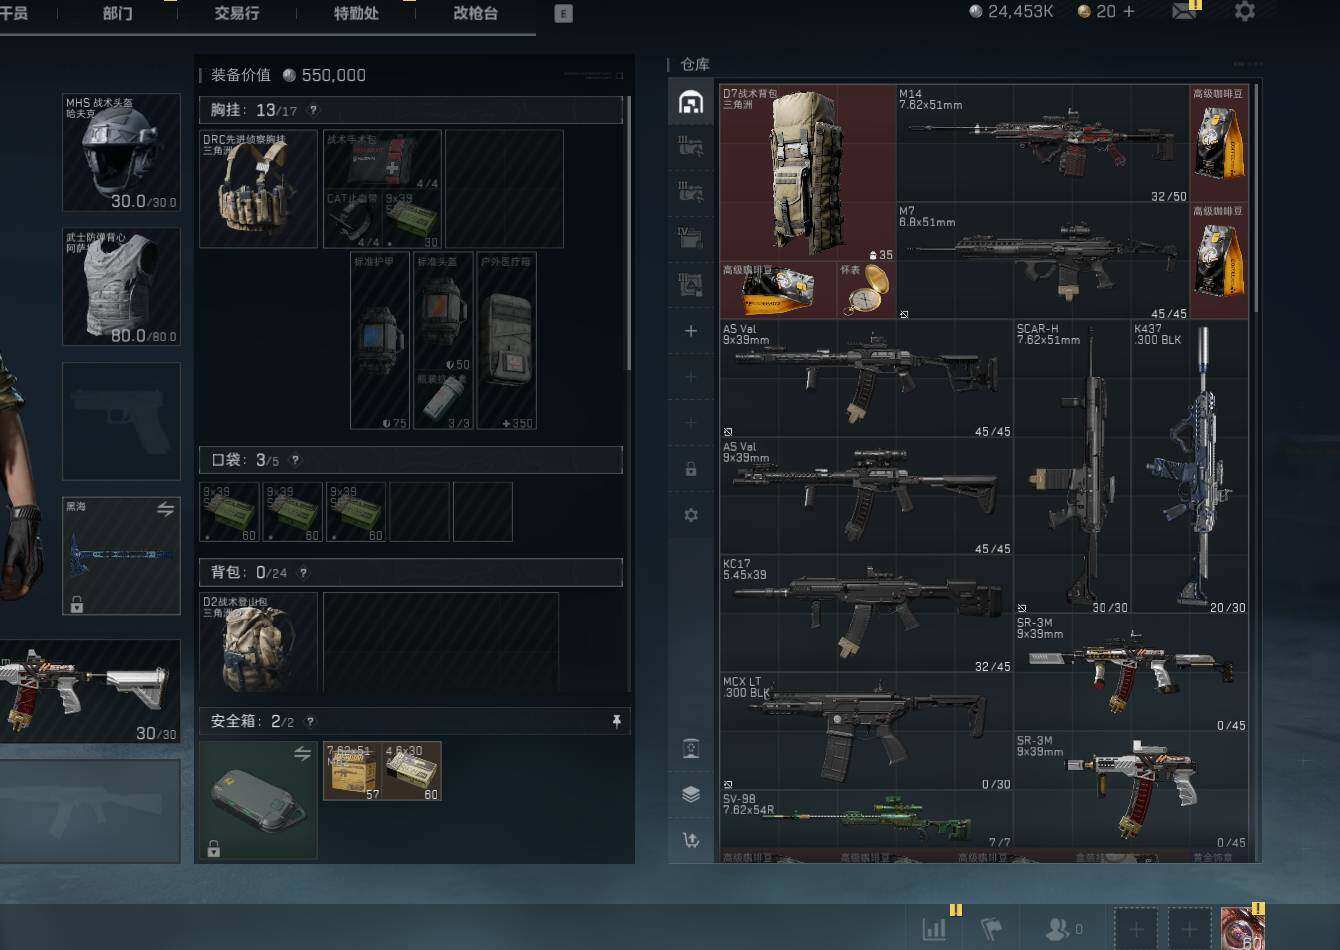Click the swap arrows on 黑海 melee slot
1340x950 pixels.
165,510
